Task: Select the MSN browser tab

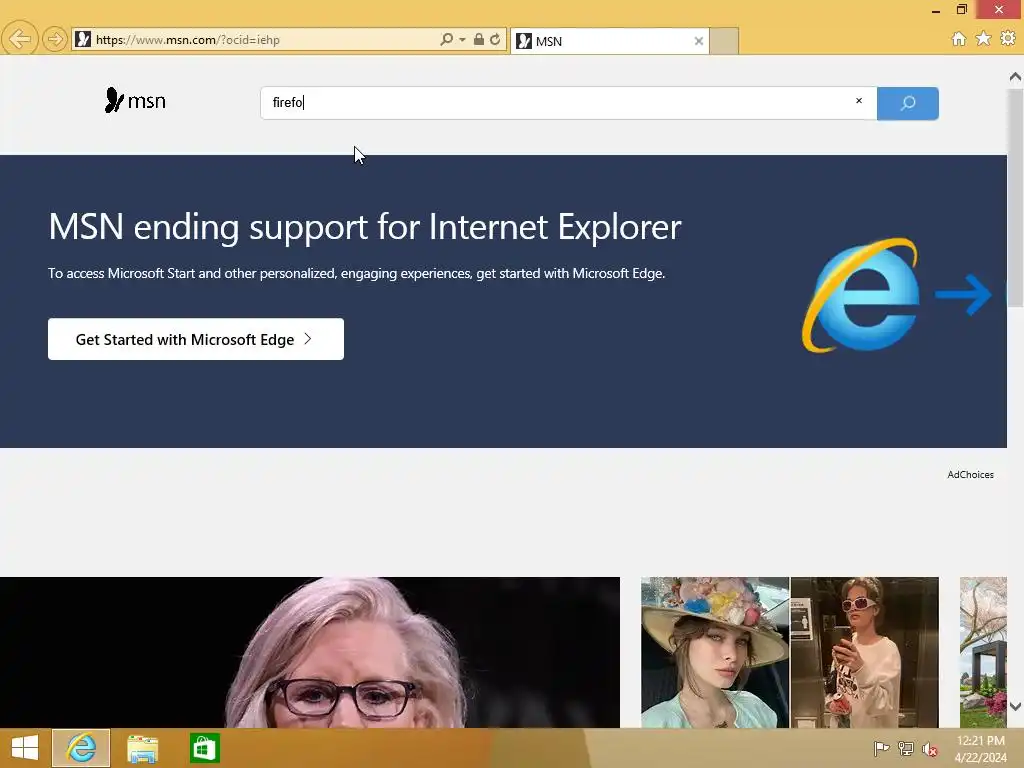Action: (x=609, y=41)
